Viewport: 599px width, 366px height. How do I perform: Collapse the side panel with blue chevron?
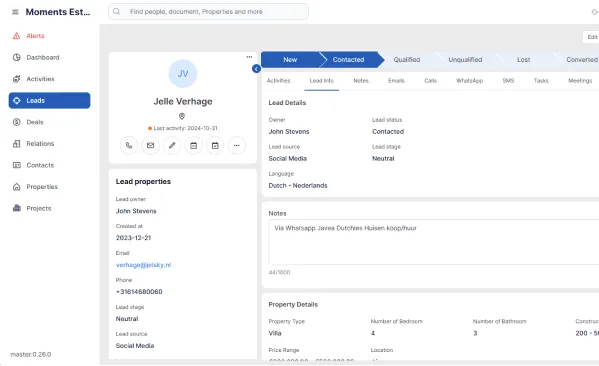point(256,69)
